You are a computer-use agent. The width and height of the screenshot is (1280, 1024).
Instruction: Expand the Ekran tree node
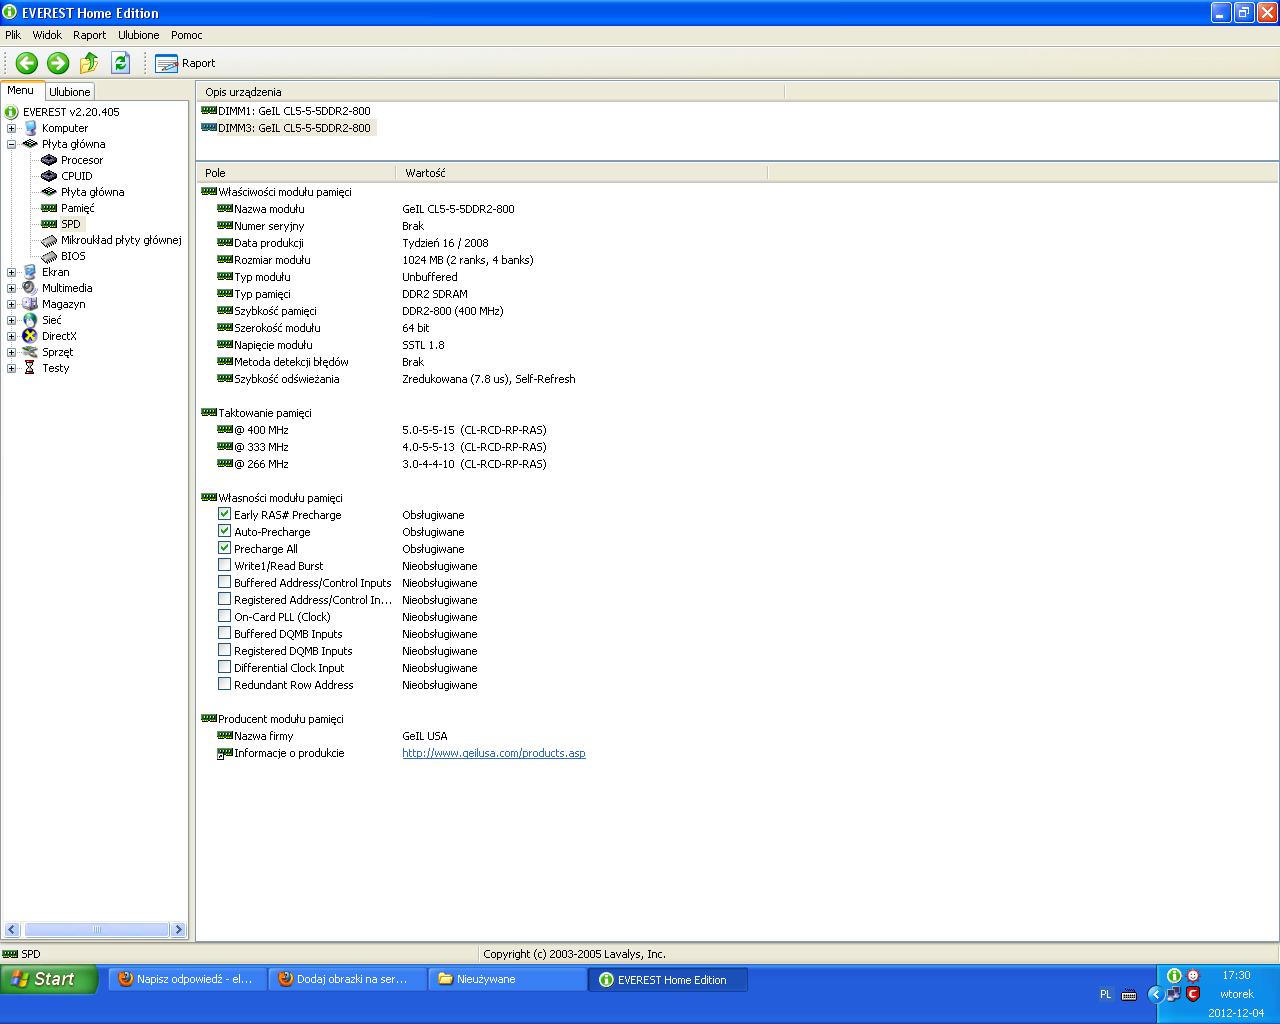[11, 272]
